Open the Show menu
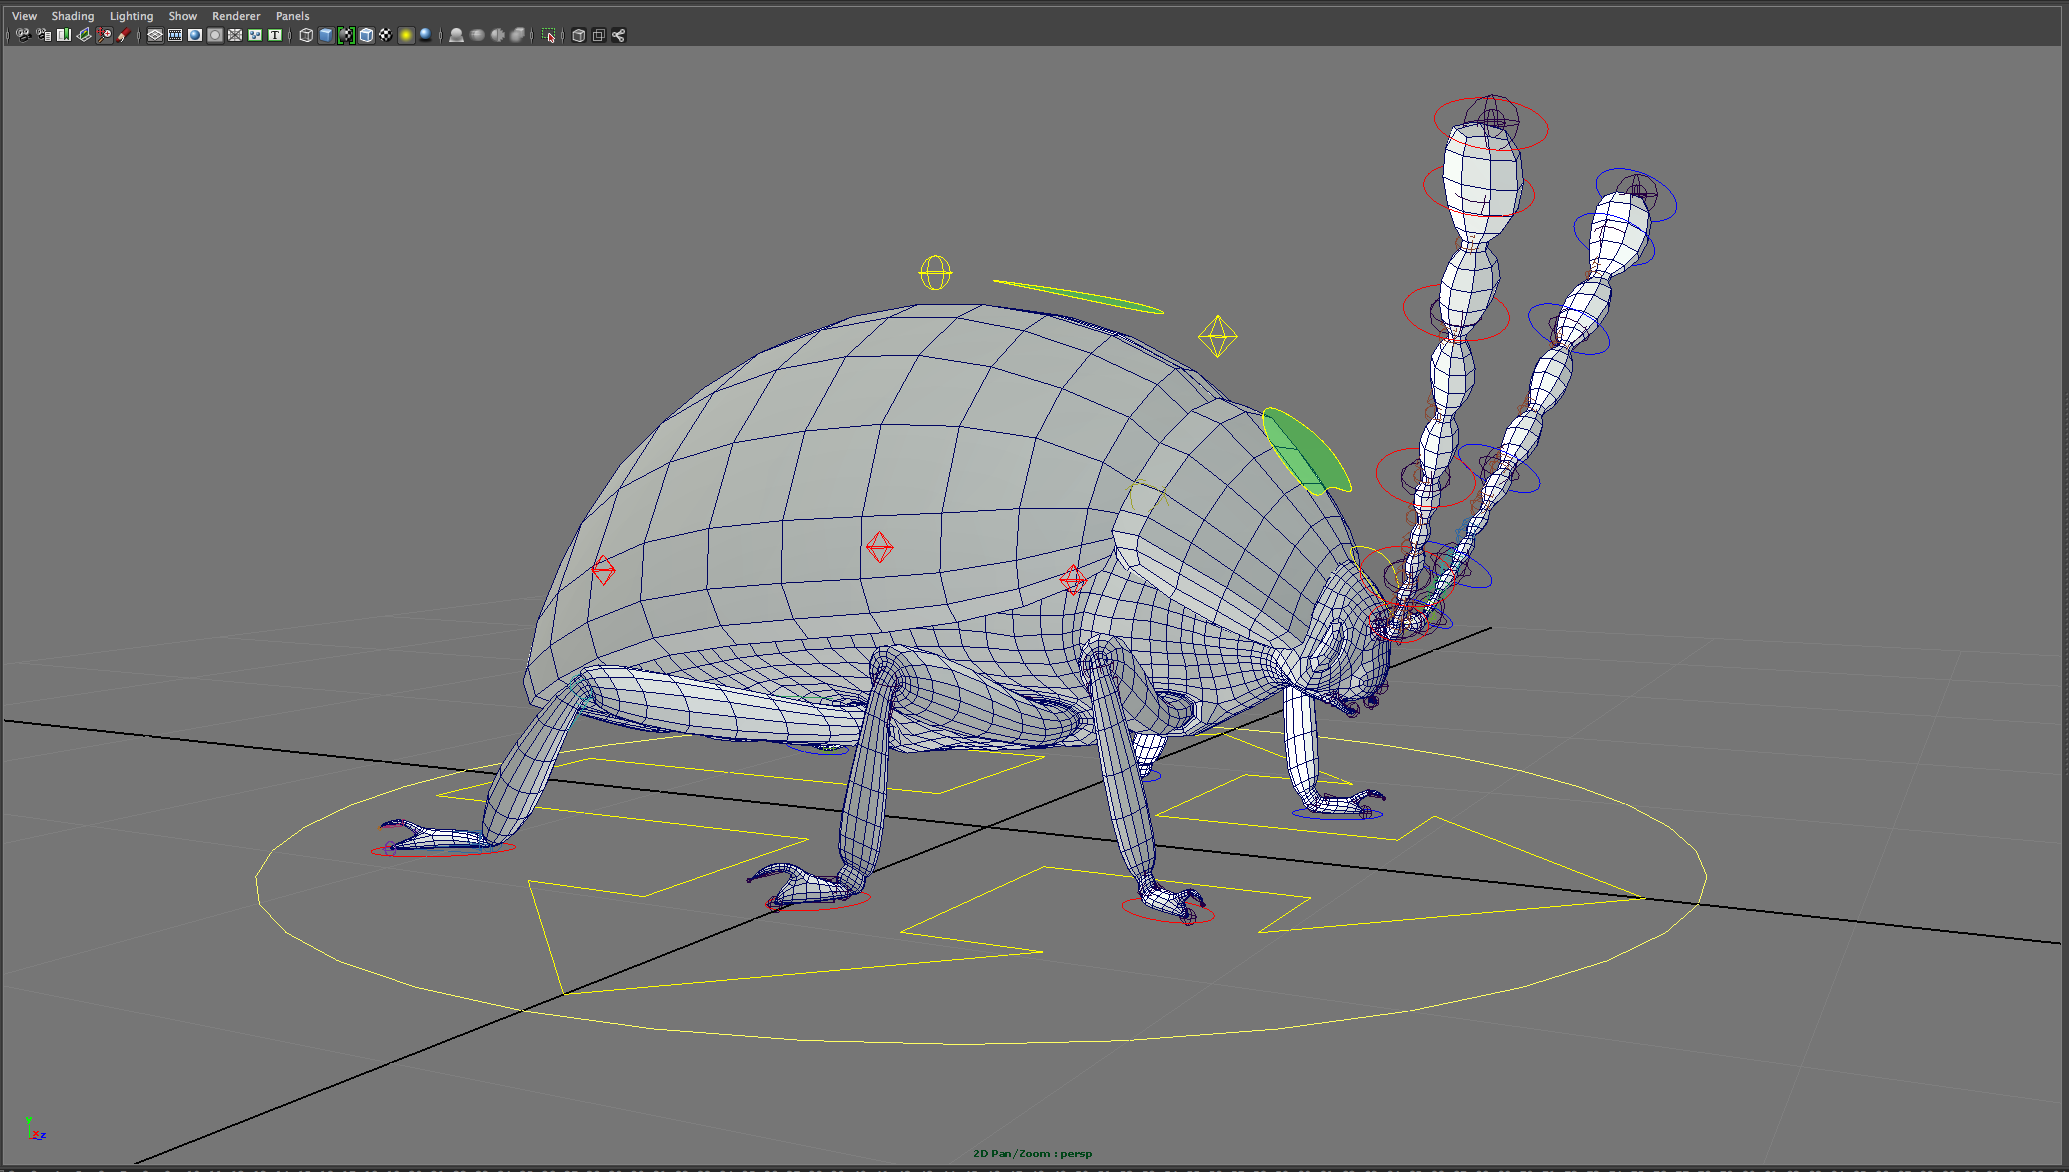 [x=182, y=16]
